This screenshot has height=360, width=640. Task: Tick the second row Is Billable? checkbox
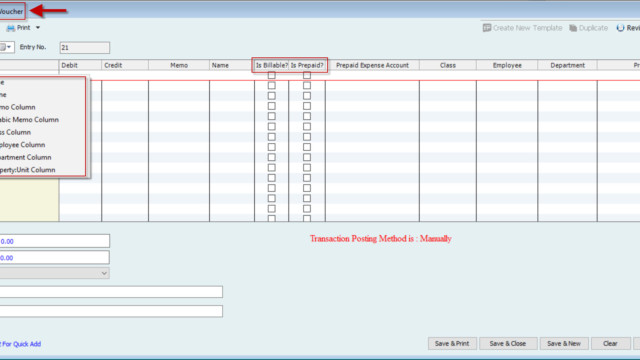(x=271, y=86)
